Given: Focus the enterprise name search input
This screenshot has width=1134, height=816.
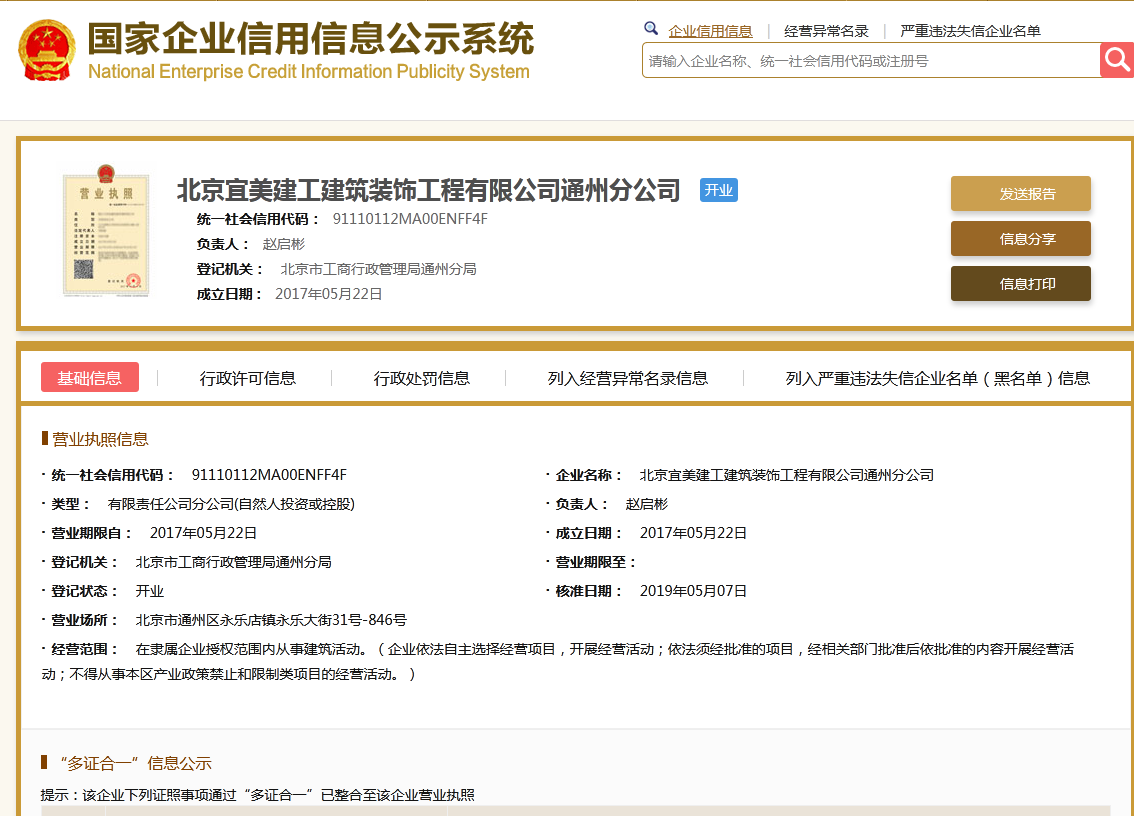Looking at the screenshot, I should 871,61.
